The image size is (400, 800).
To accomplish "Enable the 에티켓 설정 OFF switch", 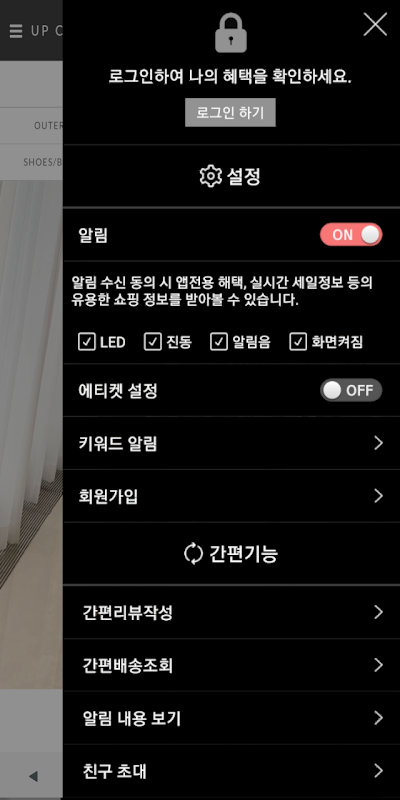I will click(x=351, y=390).
